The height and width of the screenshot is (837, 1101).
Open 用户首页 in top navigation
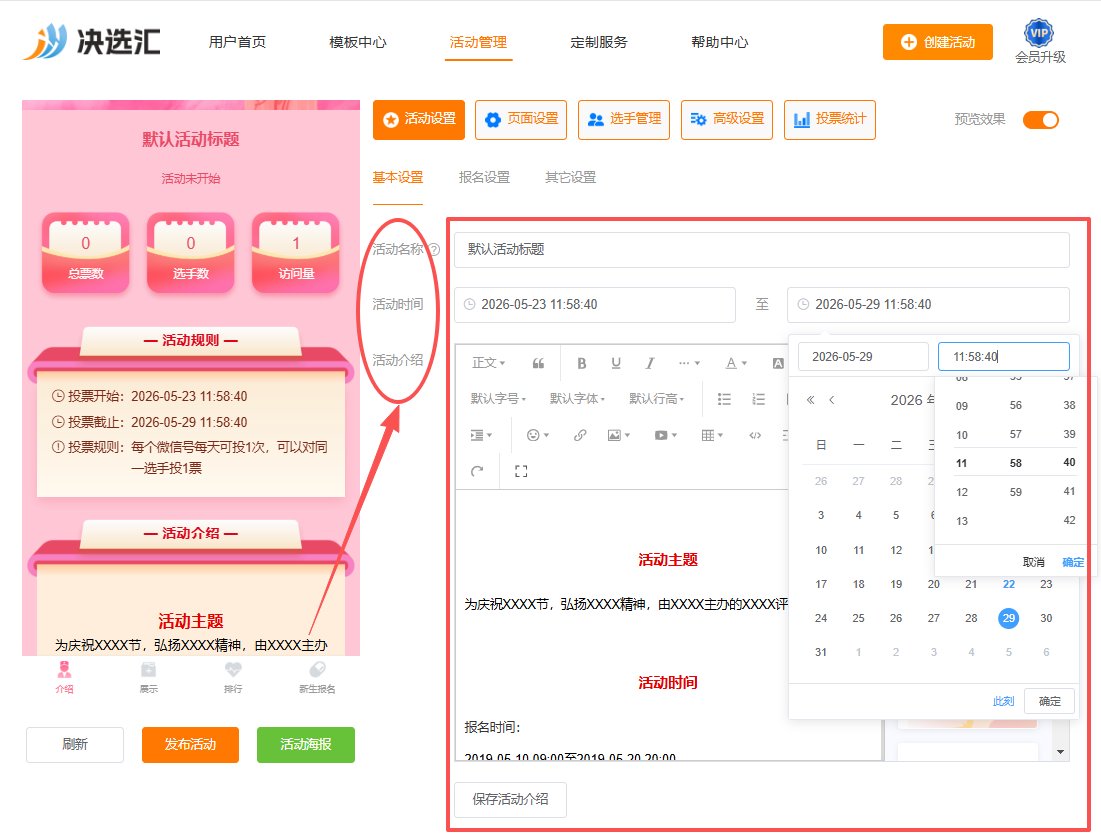pyautogui.click(x=237, y=42)
